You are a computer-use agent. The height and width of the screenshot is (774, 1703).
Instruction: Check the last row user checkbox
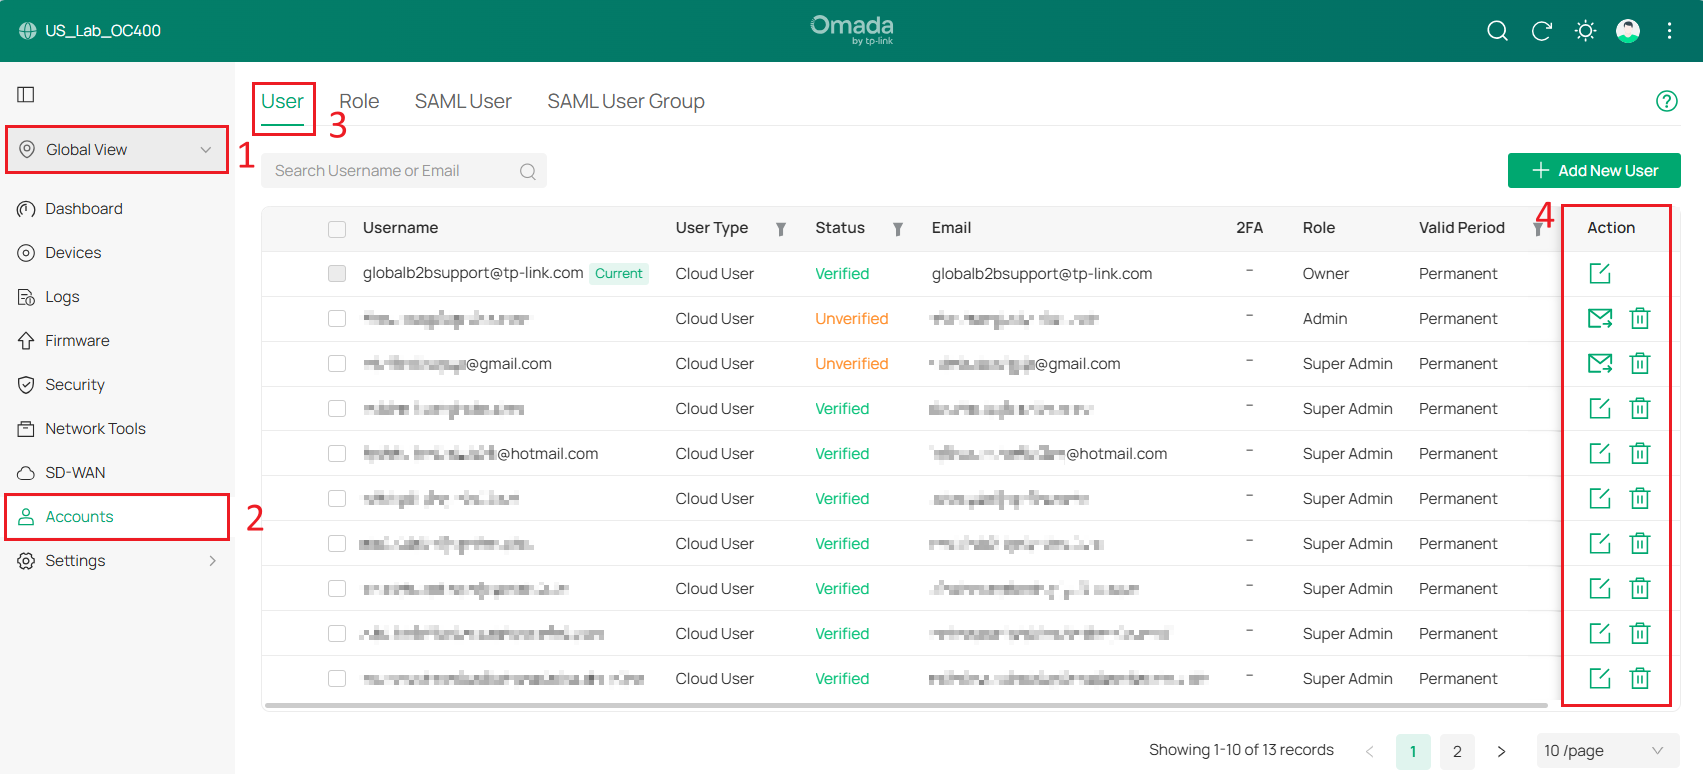click(337, 678)
